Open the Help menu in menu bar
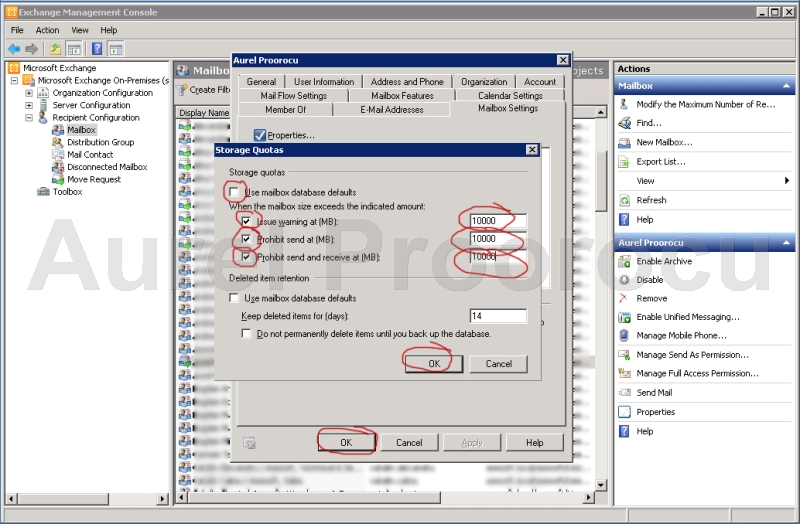 click(109, 30)
